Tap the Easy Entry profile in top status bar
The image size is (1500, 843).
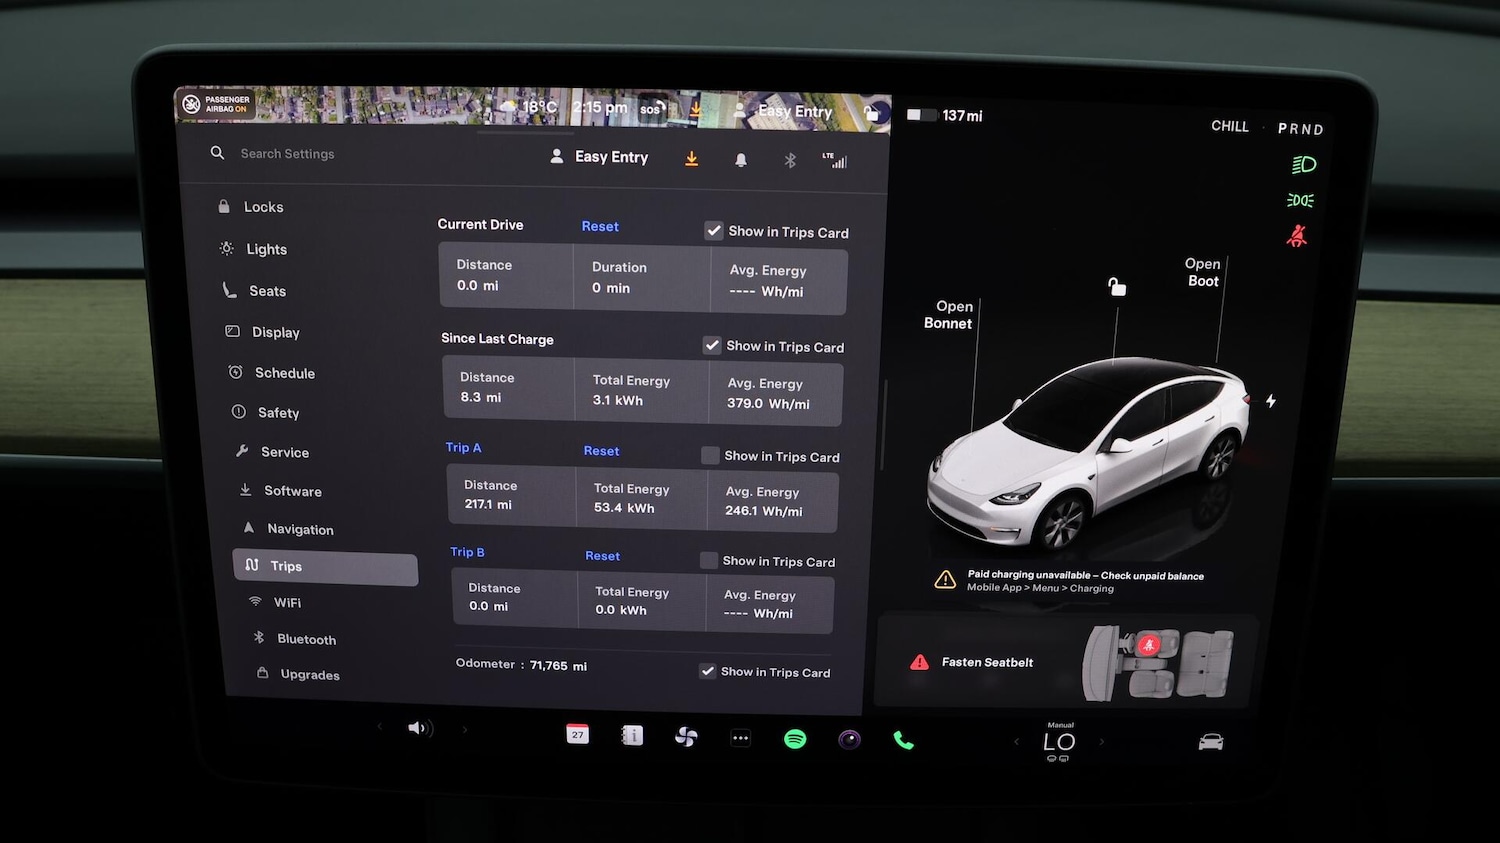pos(783,111)
